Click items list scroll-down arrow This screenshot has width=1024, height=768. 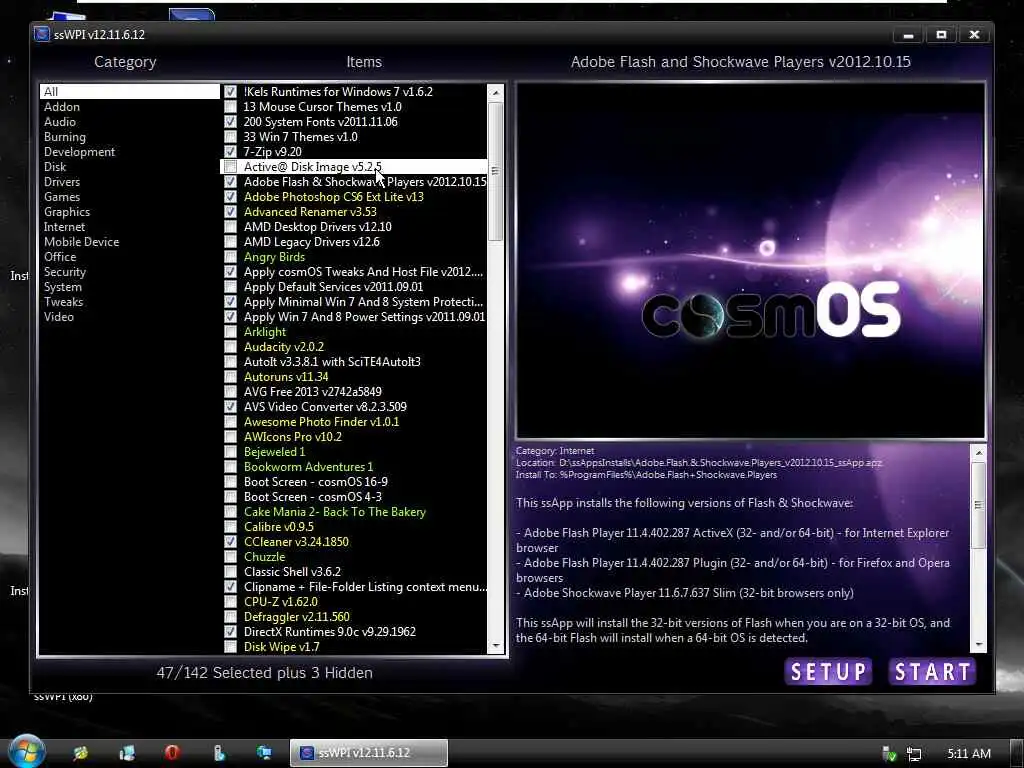(496, 645)
